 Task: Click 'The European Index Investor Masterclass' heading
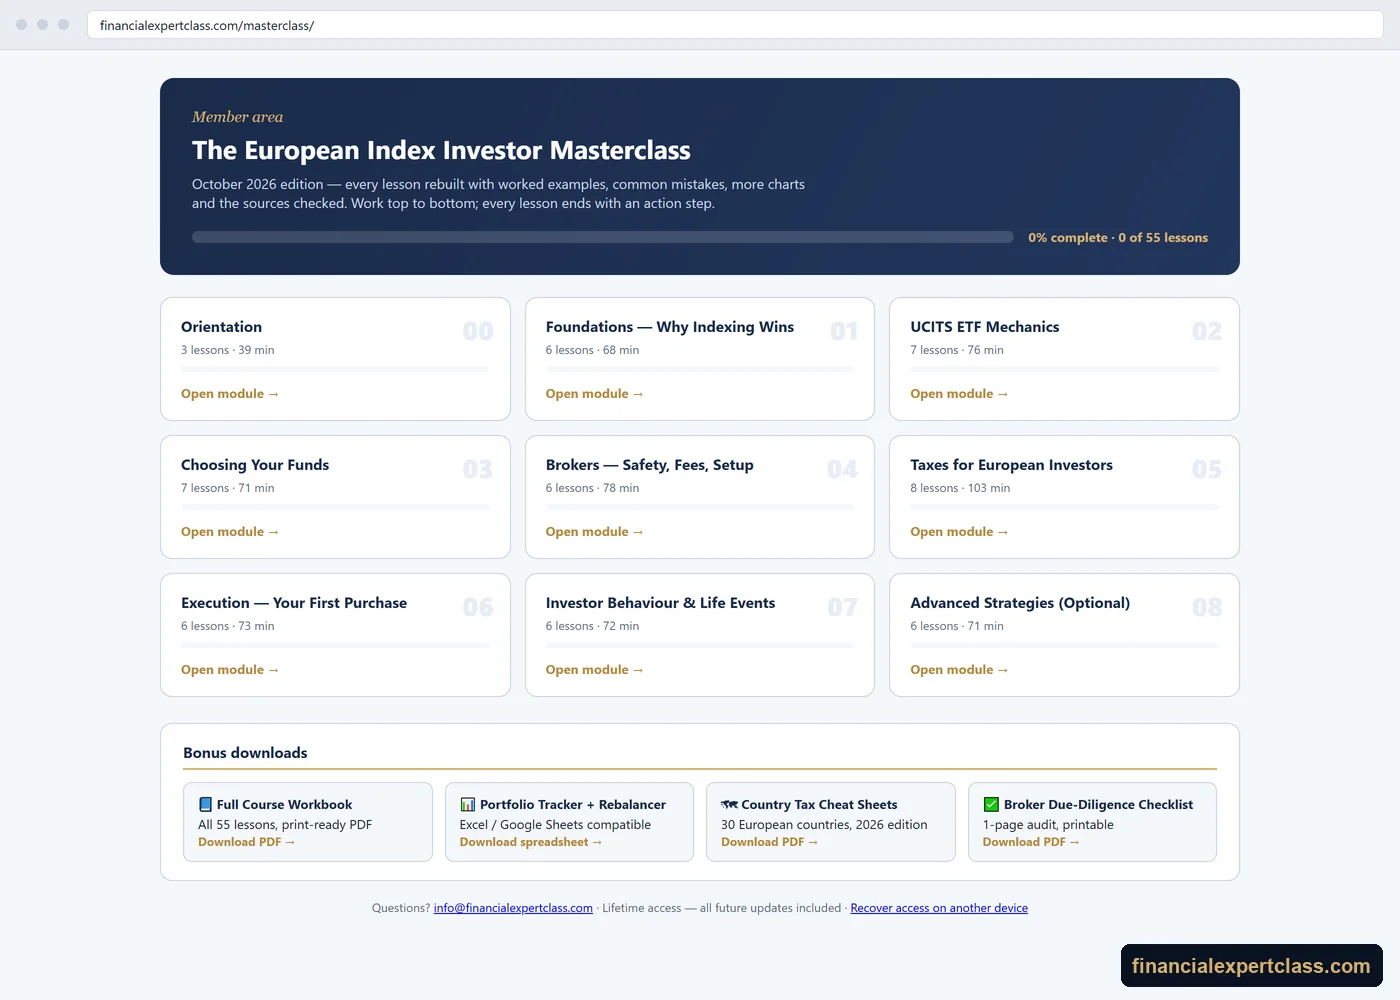pyautogui.click(x=441, y=150)
